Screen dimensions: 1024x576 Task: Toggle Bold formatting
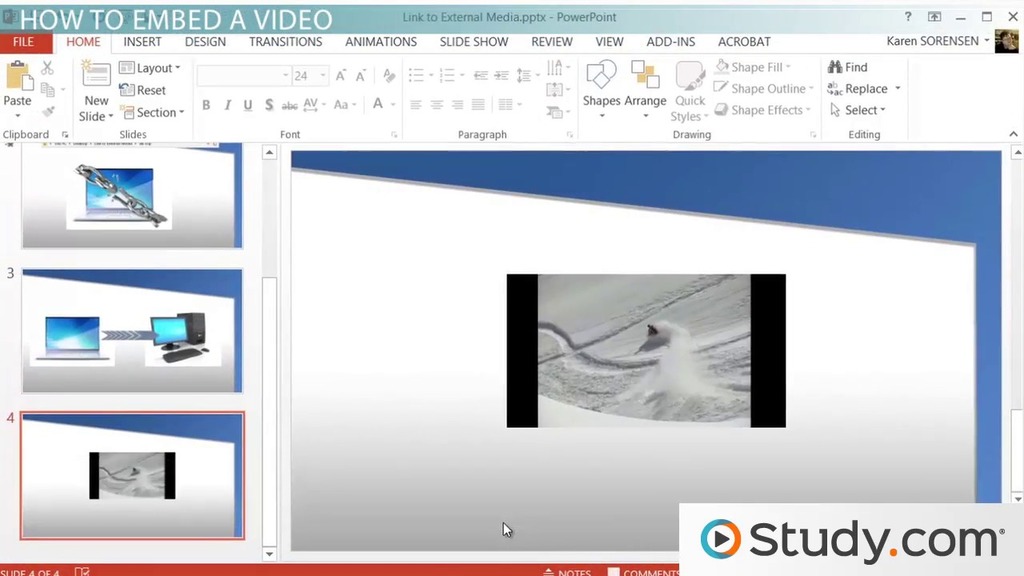pyautogui.click(x=206, y=105)
